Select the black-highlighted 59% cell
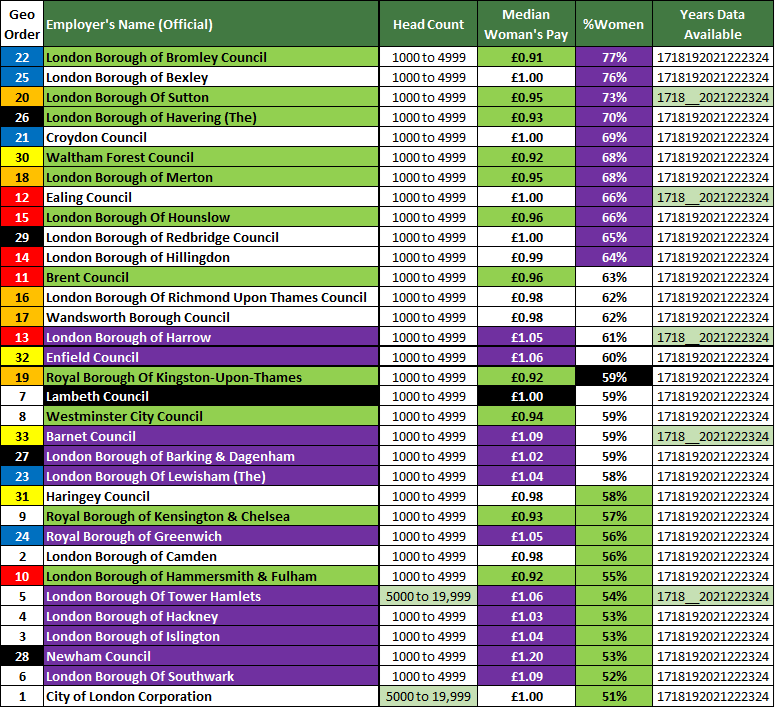 point(614,377)
